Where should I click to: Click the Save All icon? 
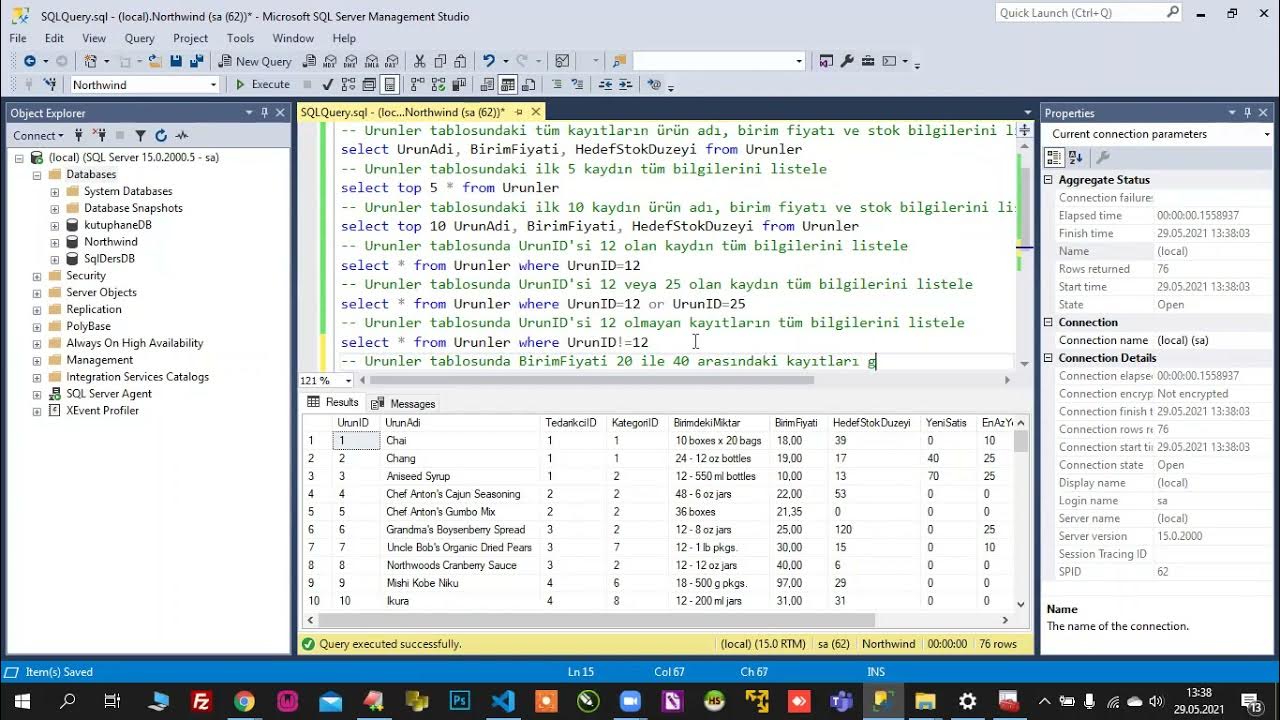pos(197,61)
